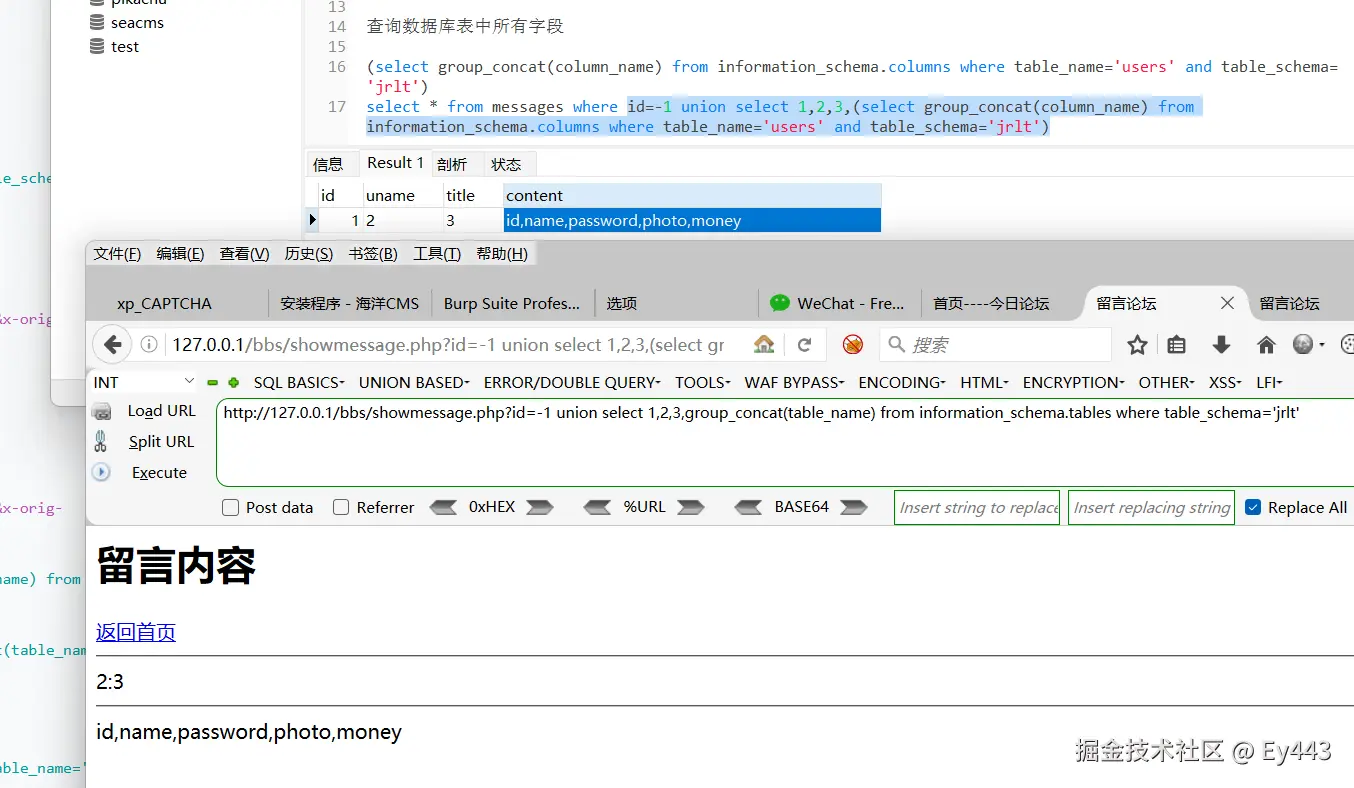Click right arrow after BASE64
The width and height of the screenshot is (1354, 788).
[x=853, y=507]
